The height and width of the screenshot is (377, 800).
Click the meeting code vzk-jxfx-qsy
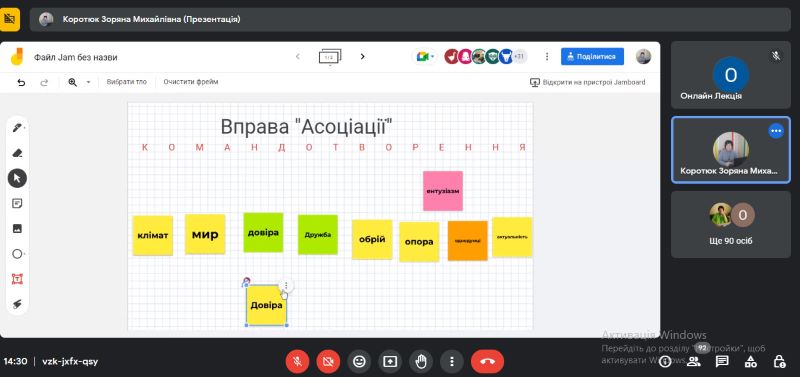70,362
